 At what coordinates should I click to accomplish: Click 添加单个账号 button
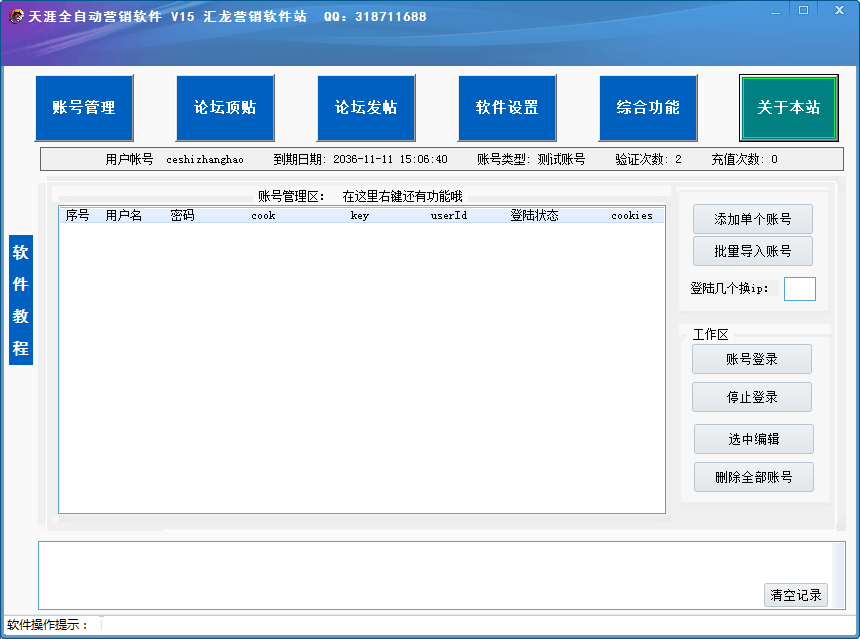tap(752, 219)
